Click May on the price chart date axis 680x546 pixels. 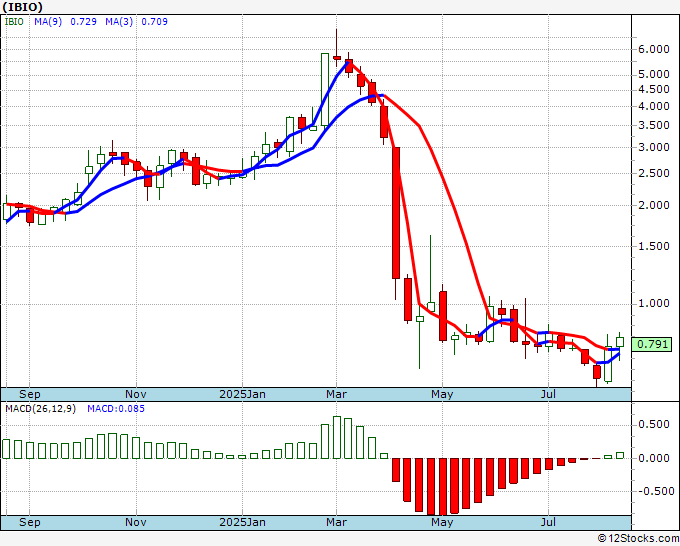pyautogui.click(x=442, y=394)
